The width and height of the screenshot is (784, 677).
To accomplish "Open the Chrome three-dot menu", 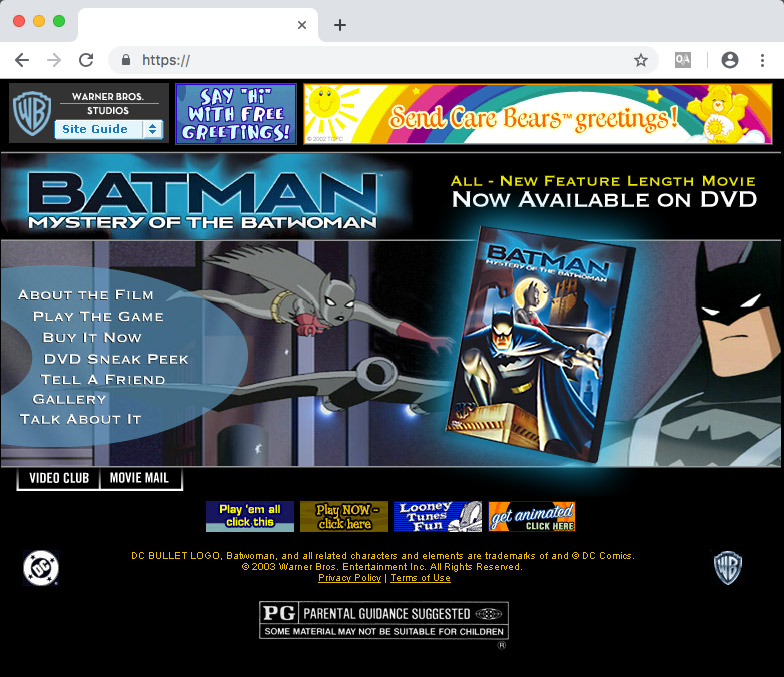I will click(x=762, y=60).
